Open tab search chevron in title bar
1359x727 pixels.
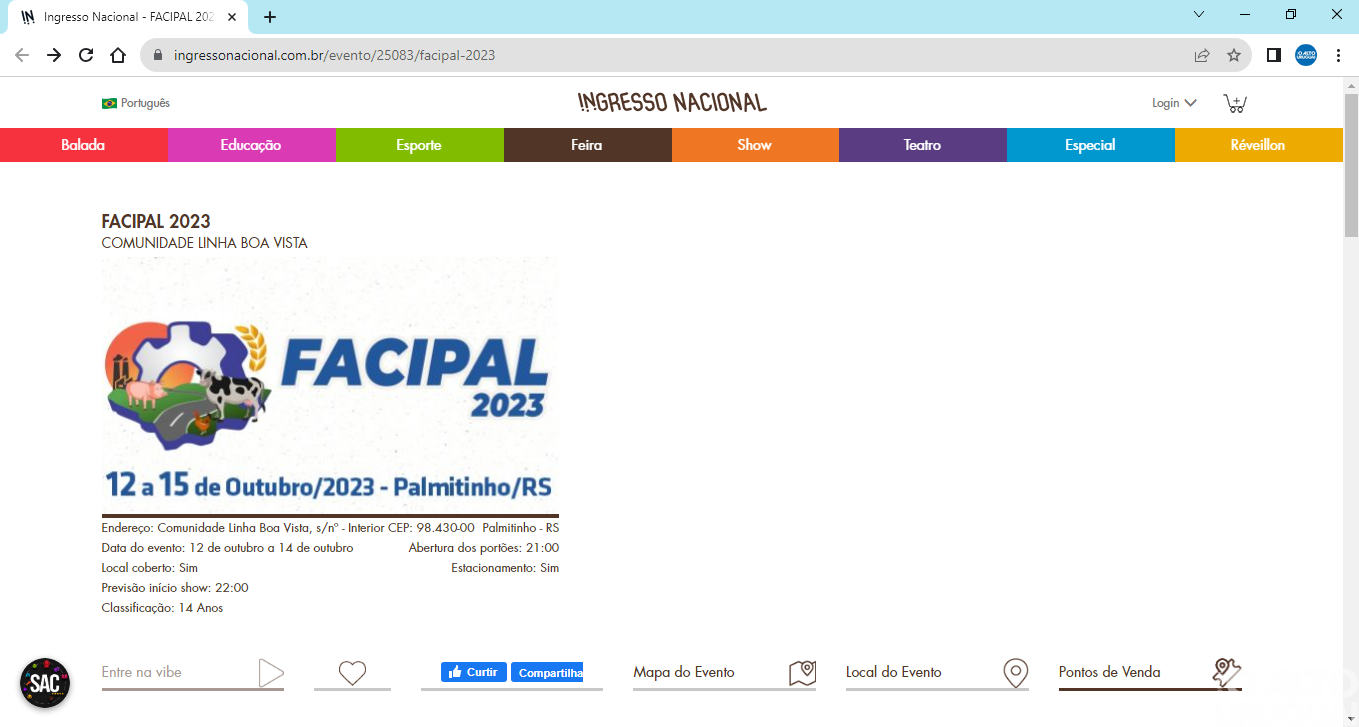click(1200, 14)
